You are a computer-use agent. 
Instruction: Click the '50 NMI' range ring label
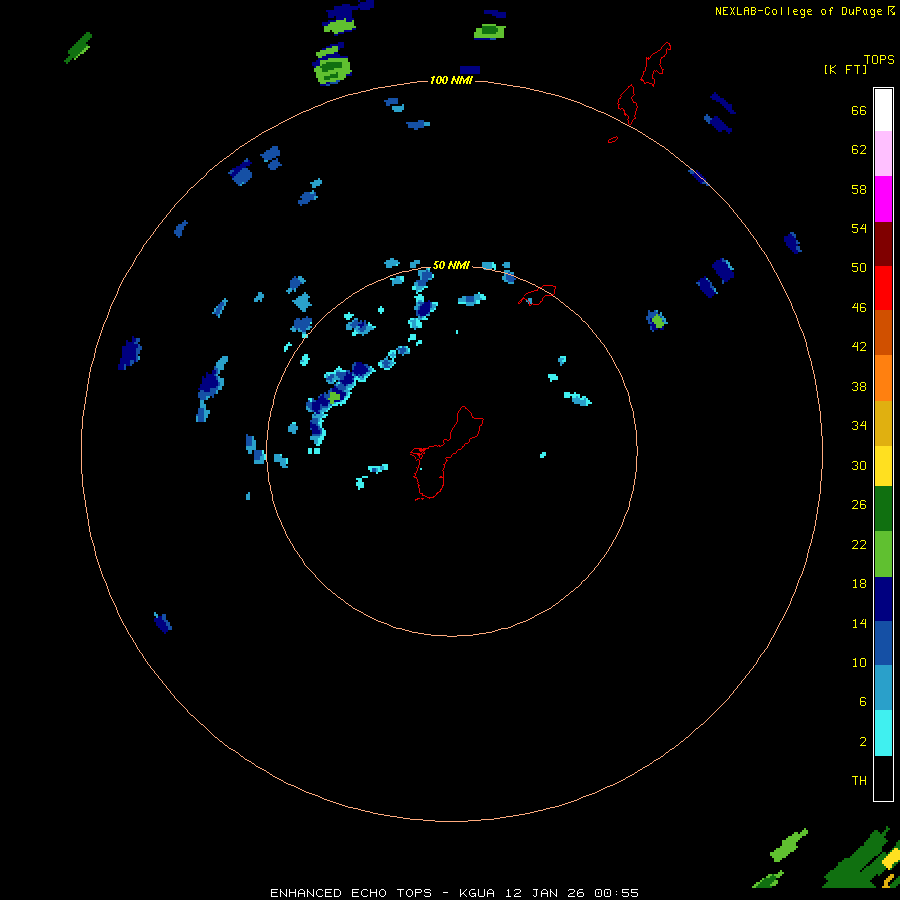[x=451, y=265]
